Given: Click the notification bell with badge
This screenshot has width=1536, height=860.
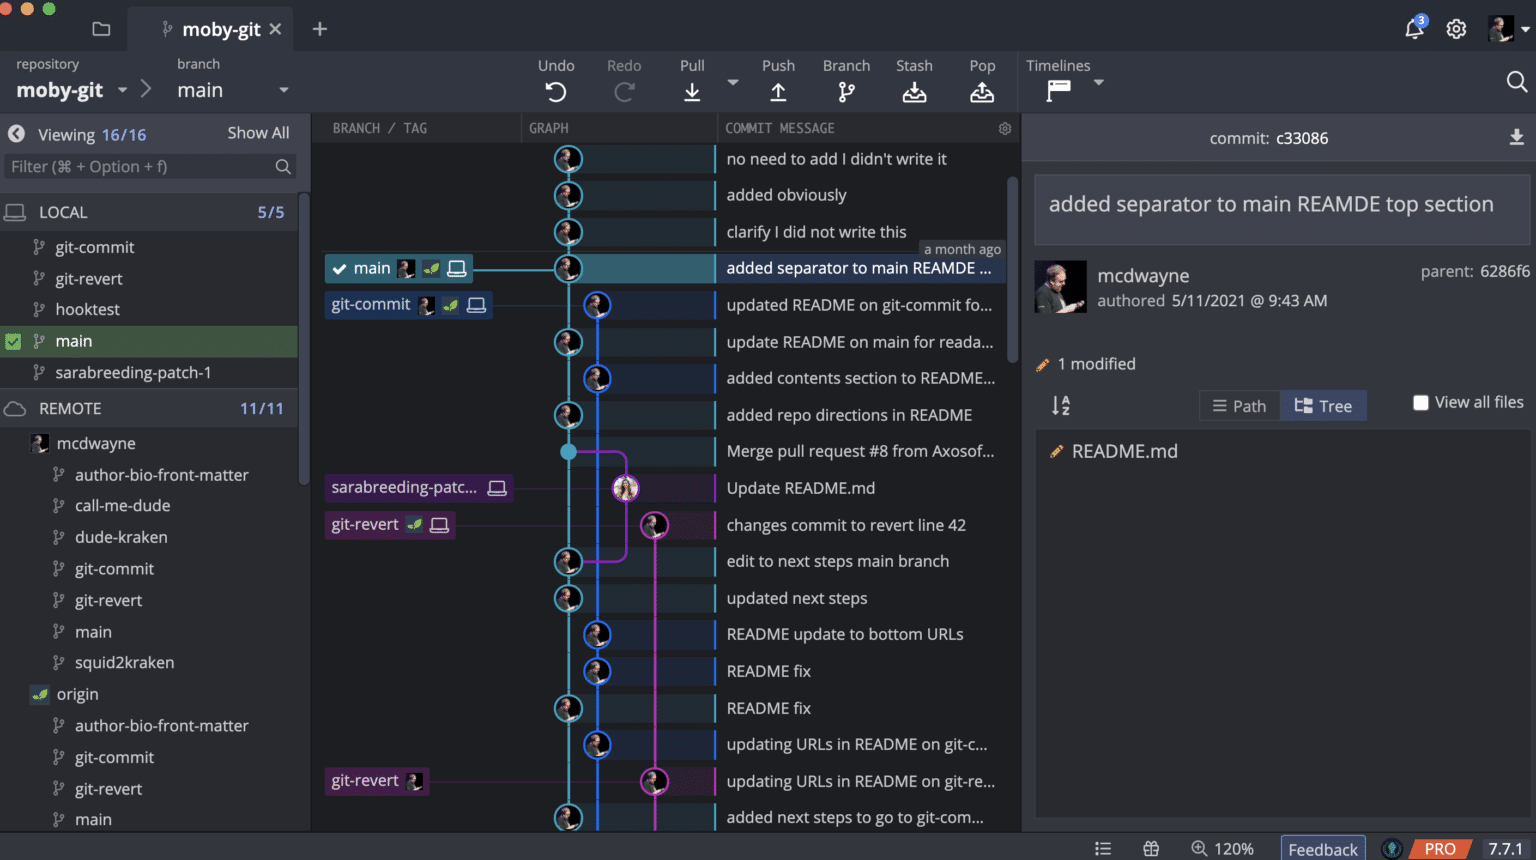Looking at the screenshot, I should pos(1413,29).
